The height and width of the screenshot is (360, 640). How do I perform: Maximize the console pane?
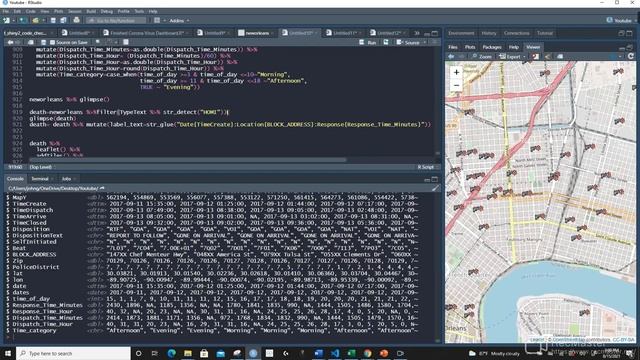pyautogui.click(x=435, y=179)
